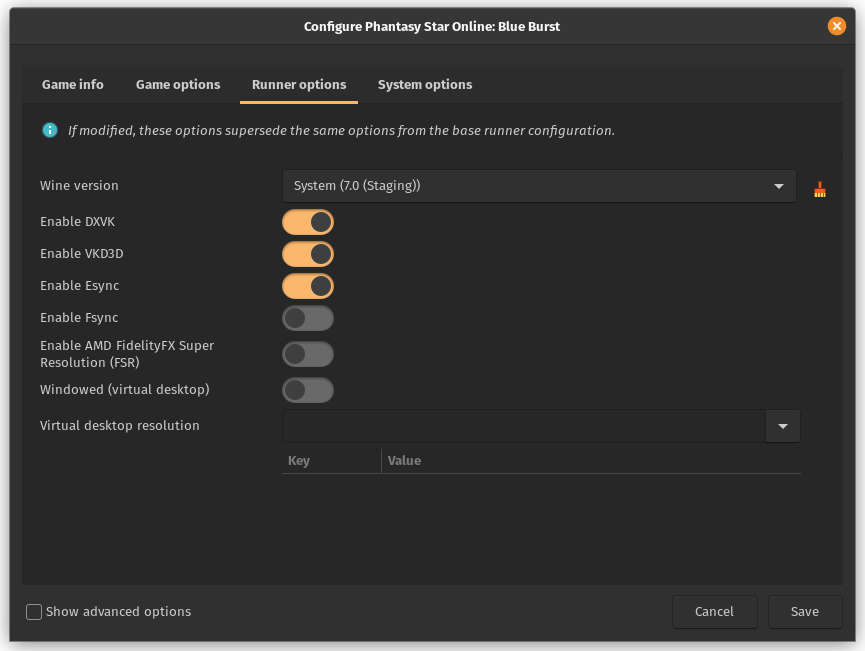Click the Cancel button
Screen dimensions: 865x651
tap(714, 612)
